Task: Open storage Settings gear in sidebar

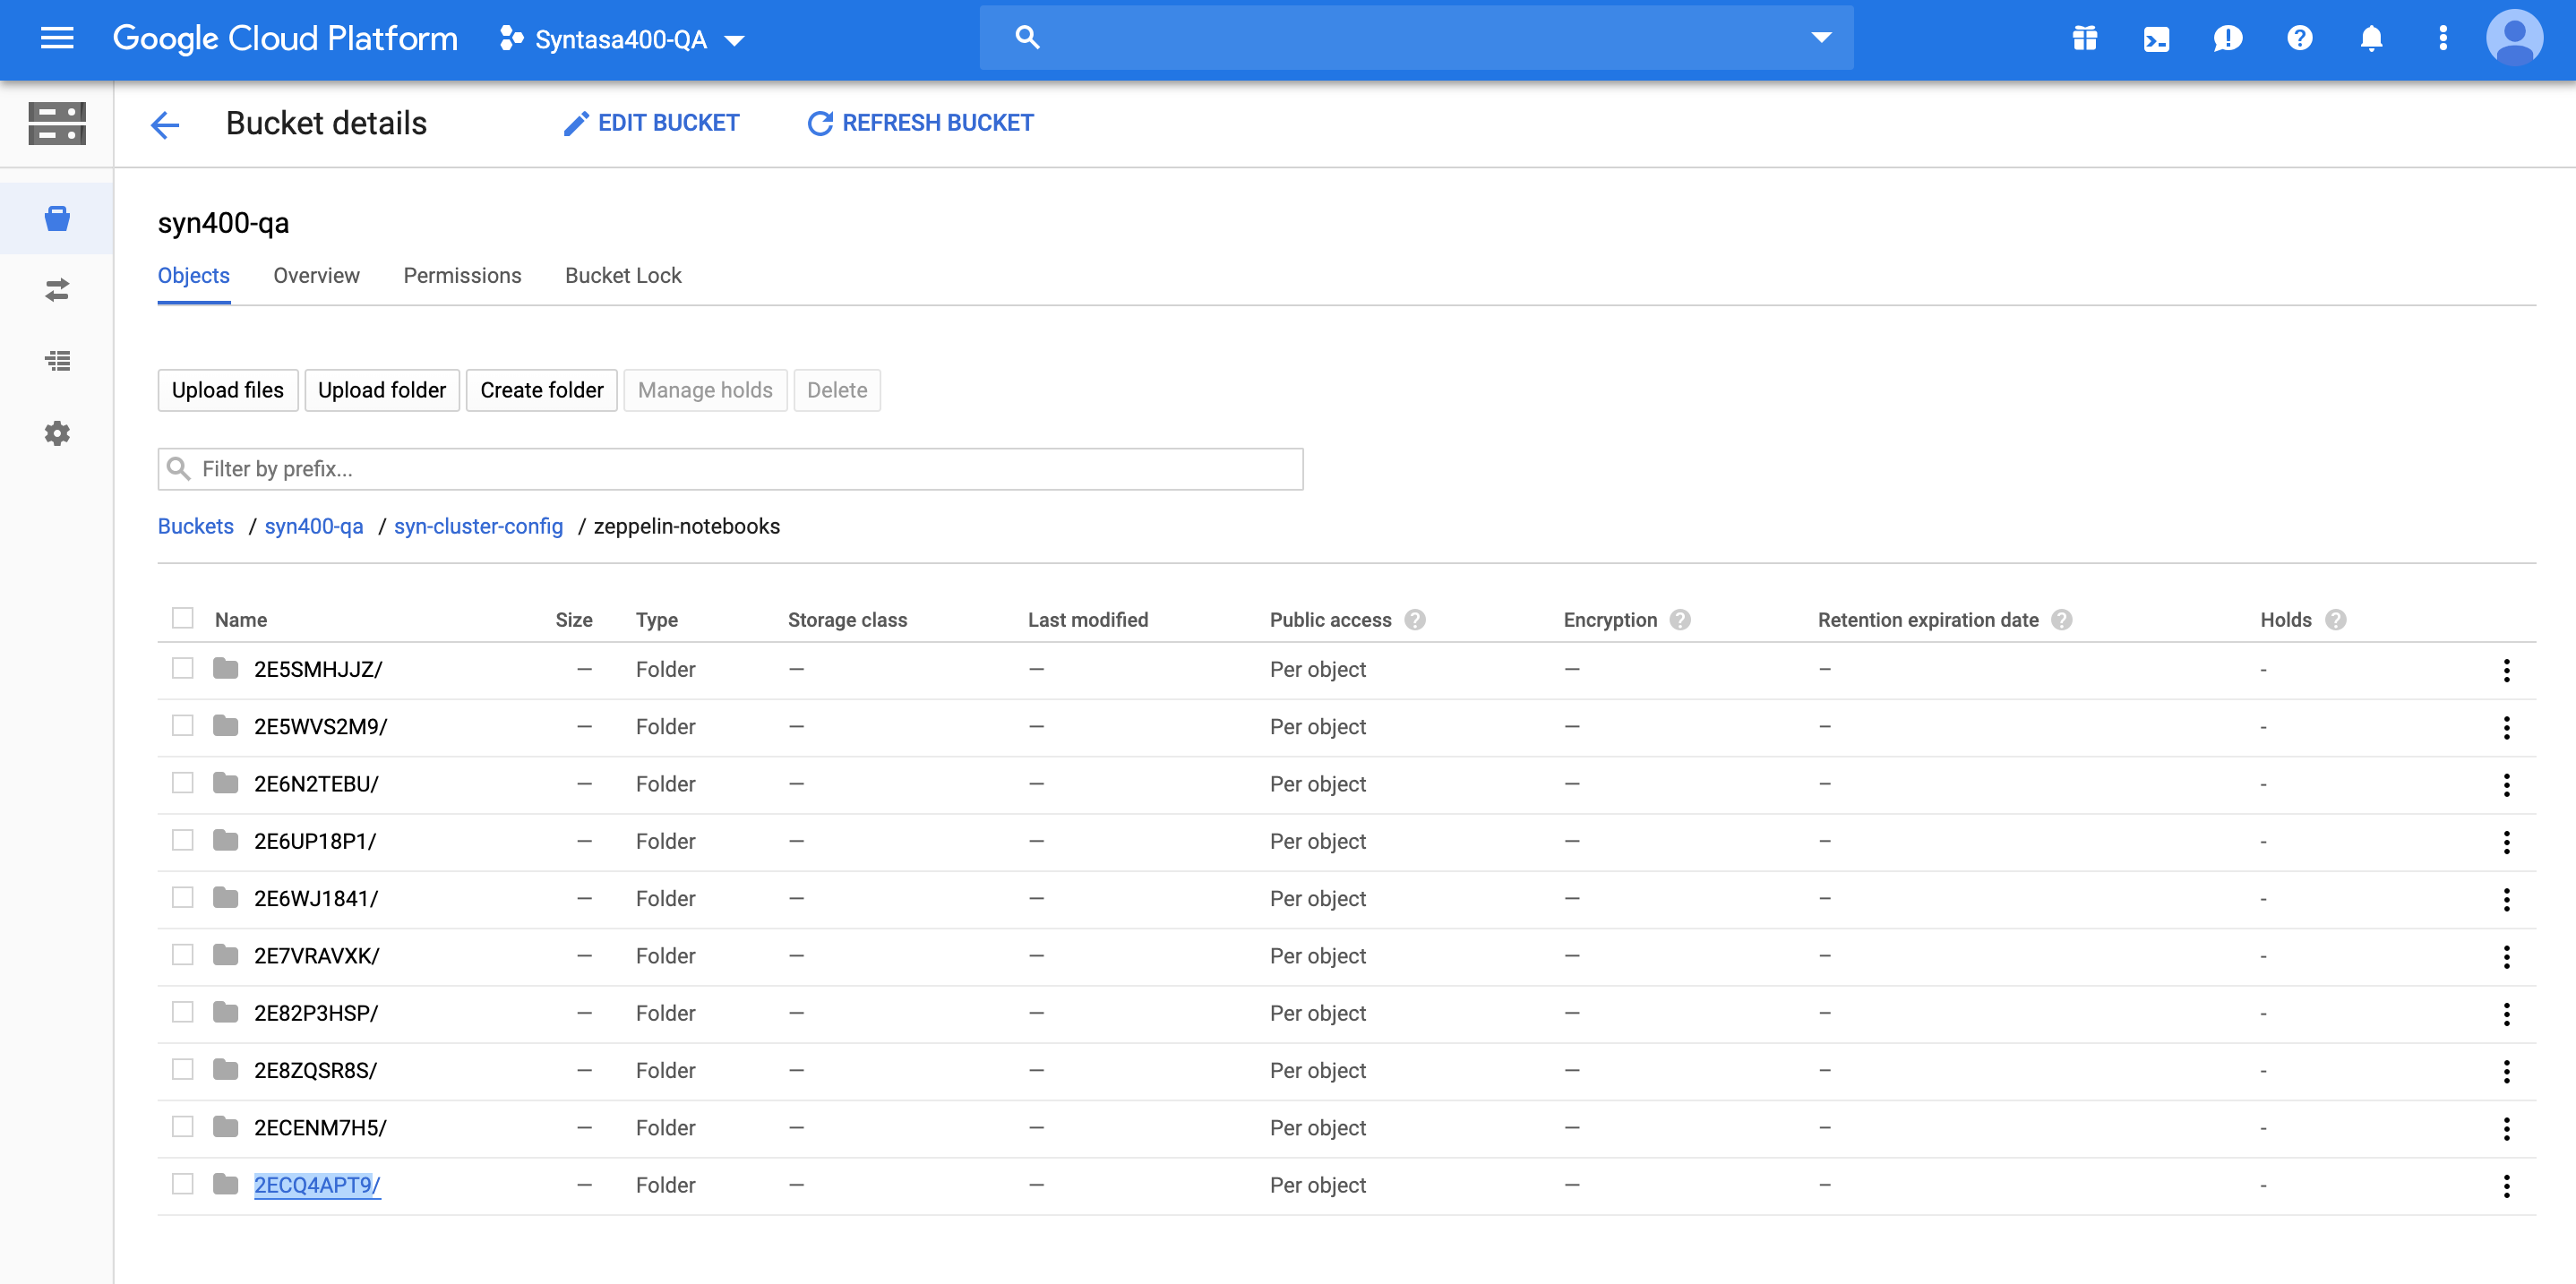Action: click(x=57, y=433)
